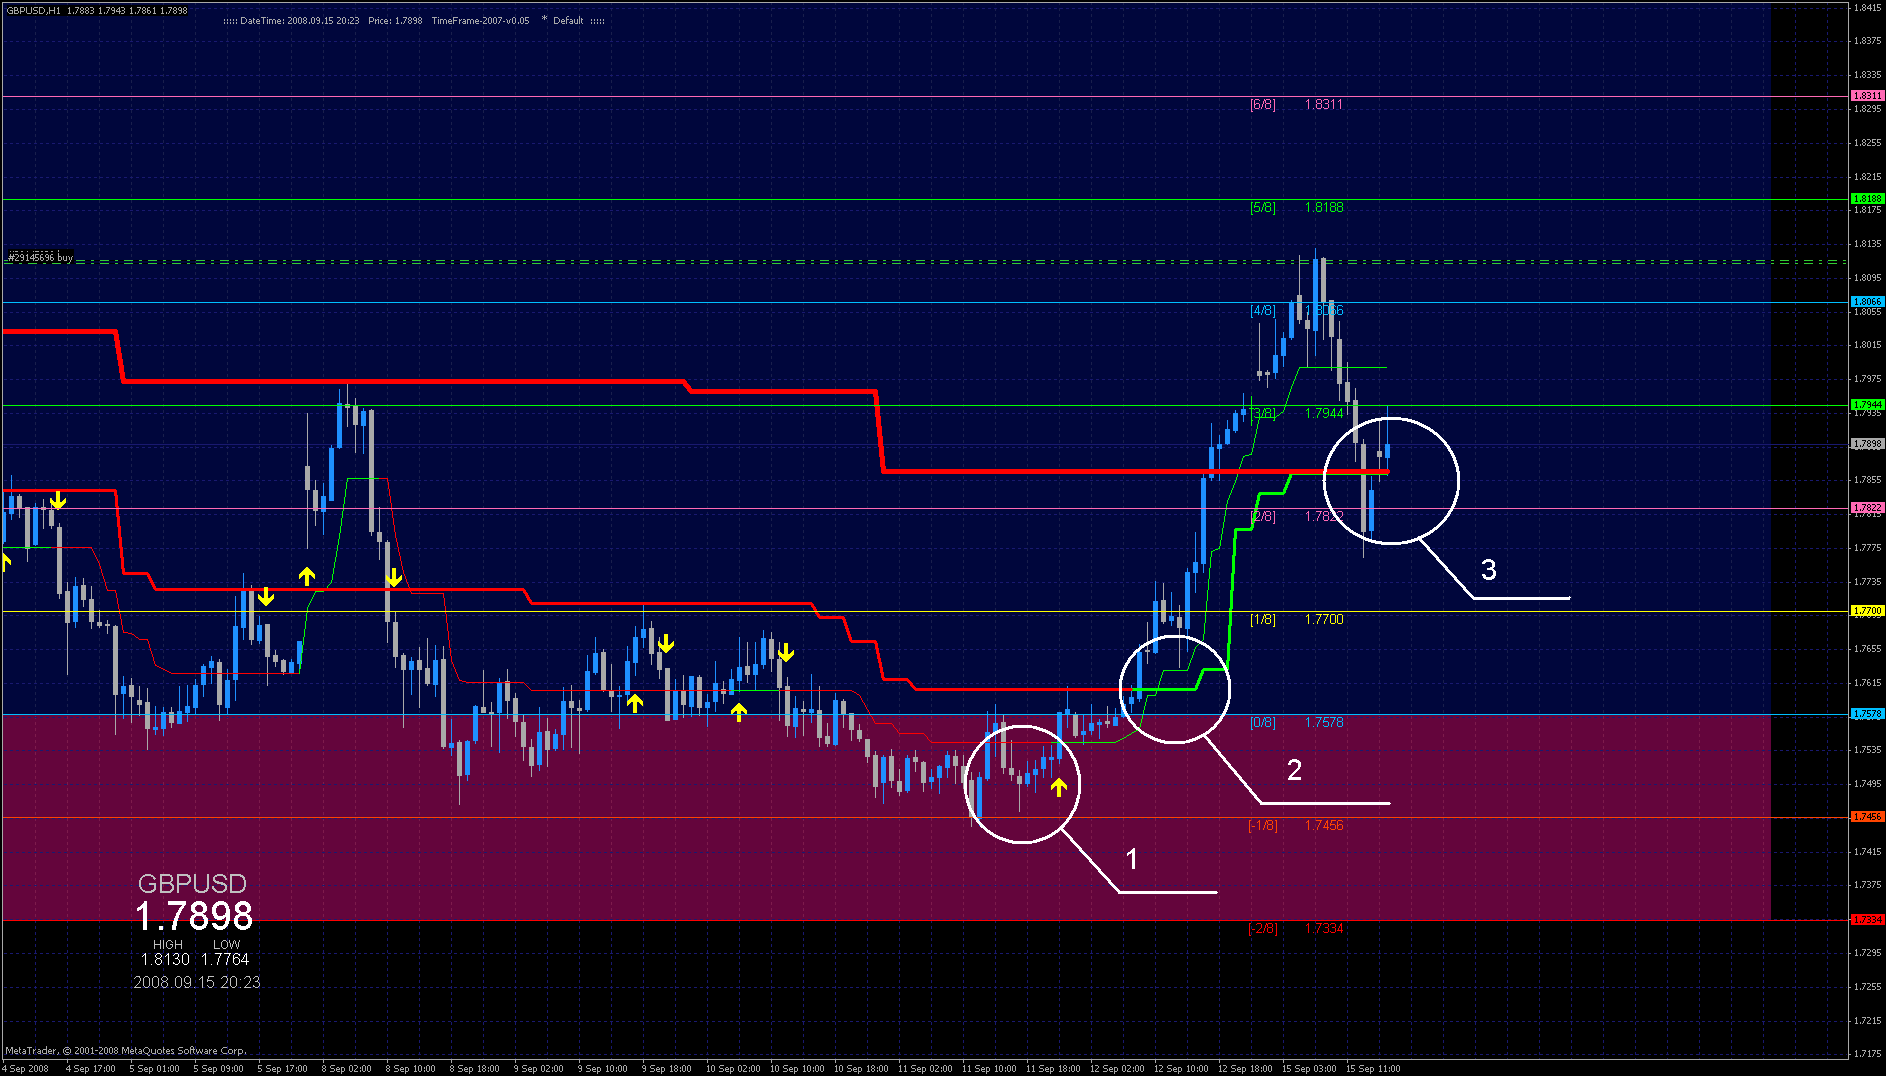Click the Default profile label in header
This screenshot has width=1886, height=1076.
pyautogui.click(x=568, y=21)
